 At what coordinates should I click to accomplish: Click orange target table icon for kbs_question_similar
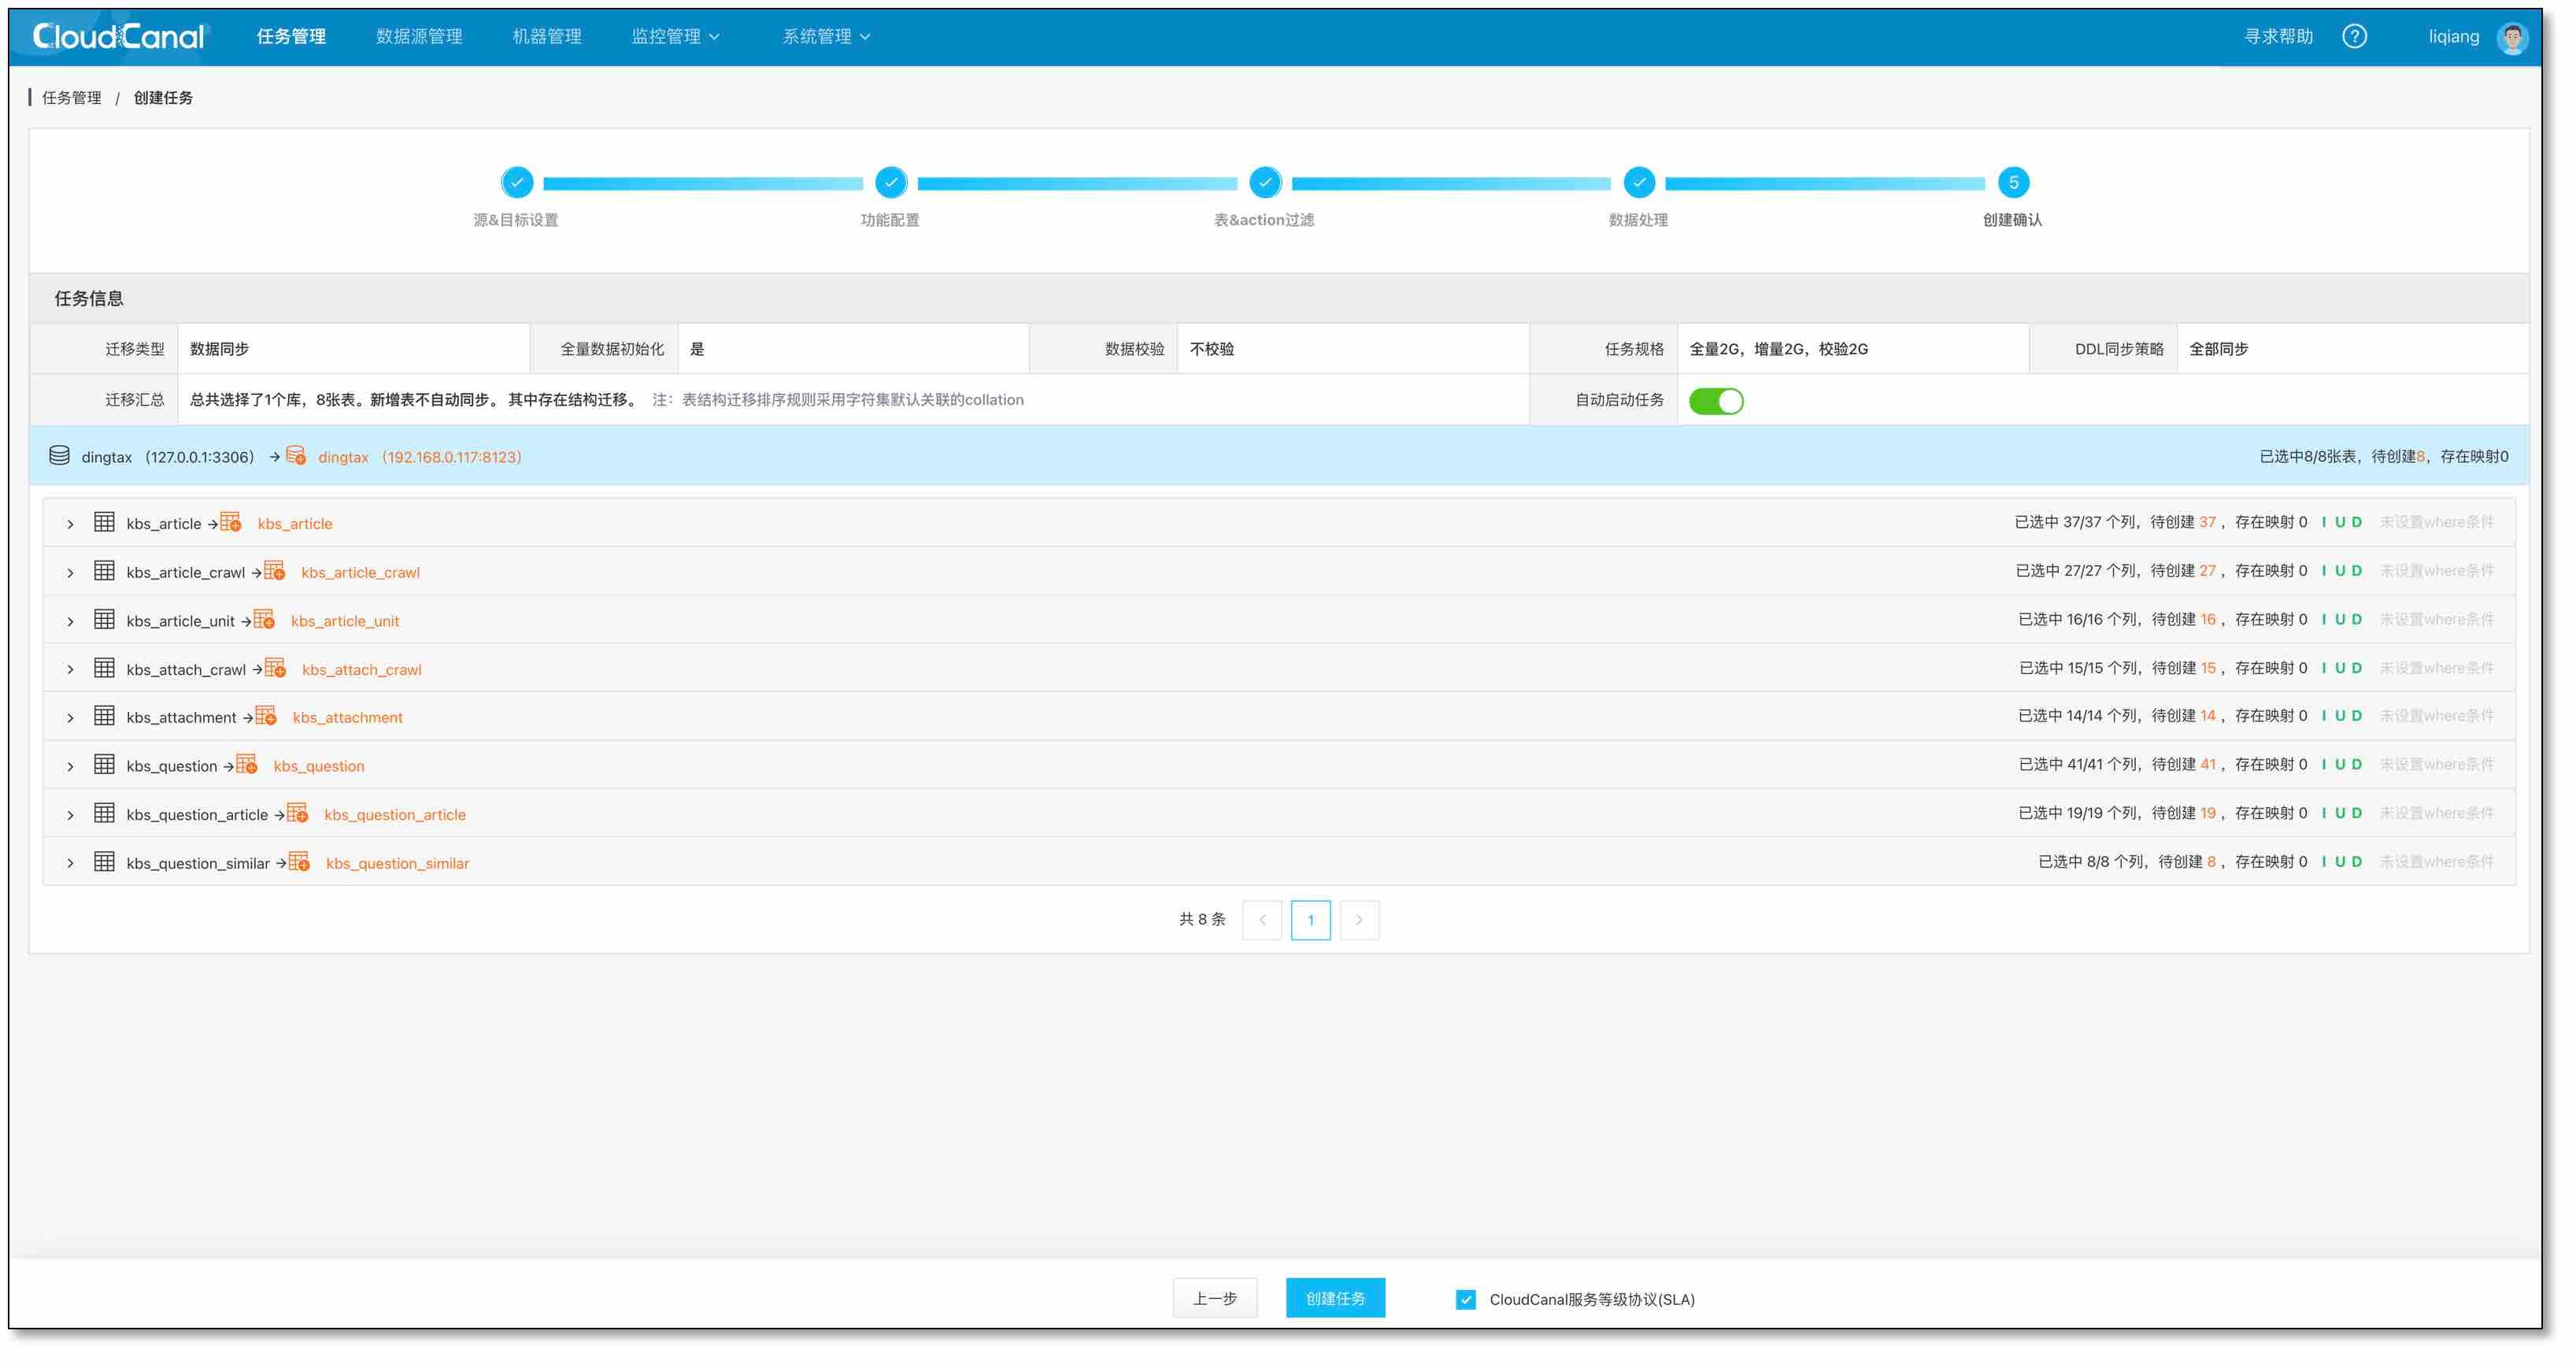pyautogui.click(x=299, y=863)
